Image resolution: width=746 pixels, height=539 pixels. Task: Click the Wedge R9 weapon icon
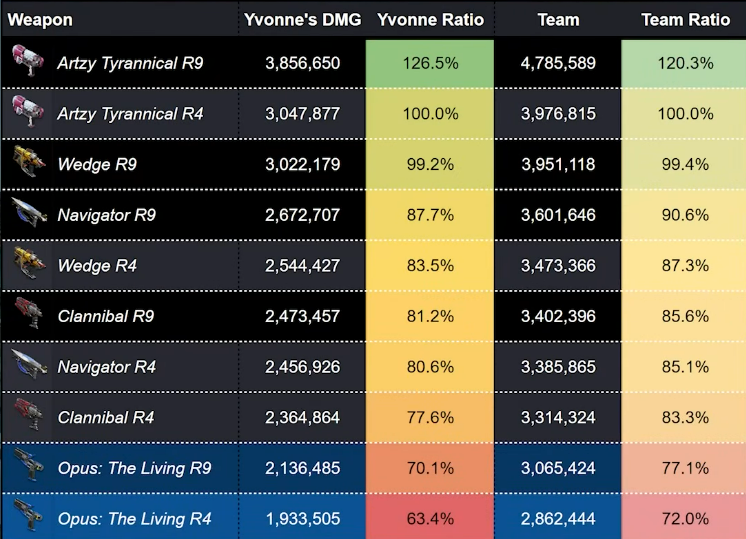pyautogui.click(x=29, y=162)
